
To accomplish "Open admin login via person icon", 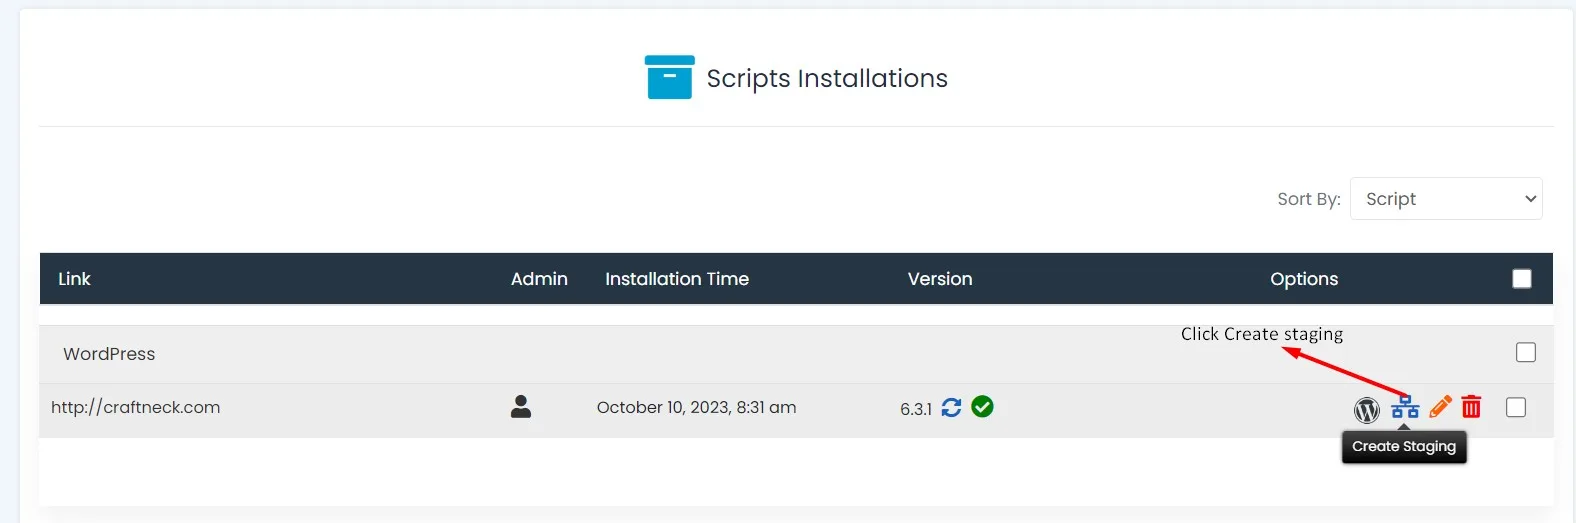I will 521,406.
